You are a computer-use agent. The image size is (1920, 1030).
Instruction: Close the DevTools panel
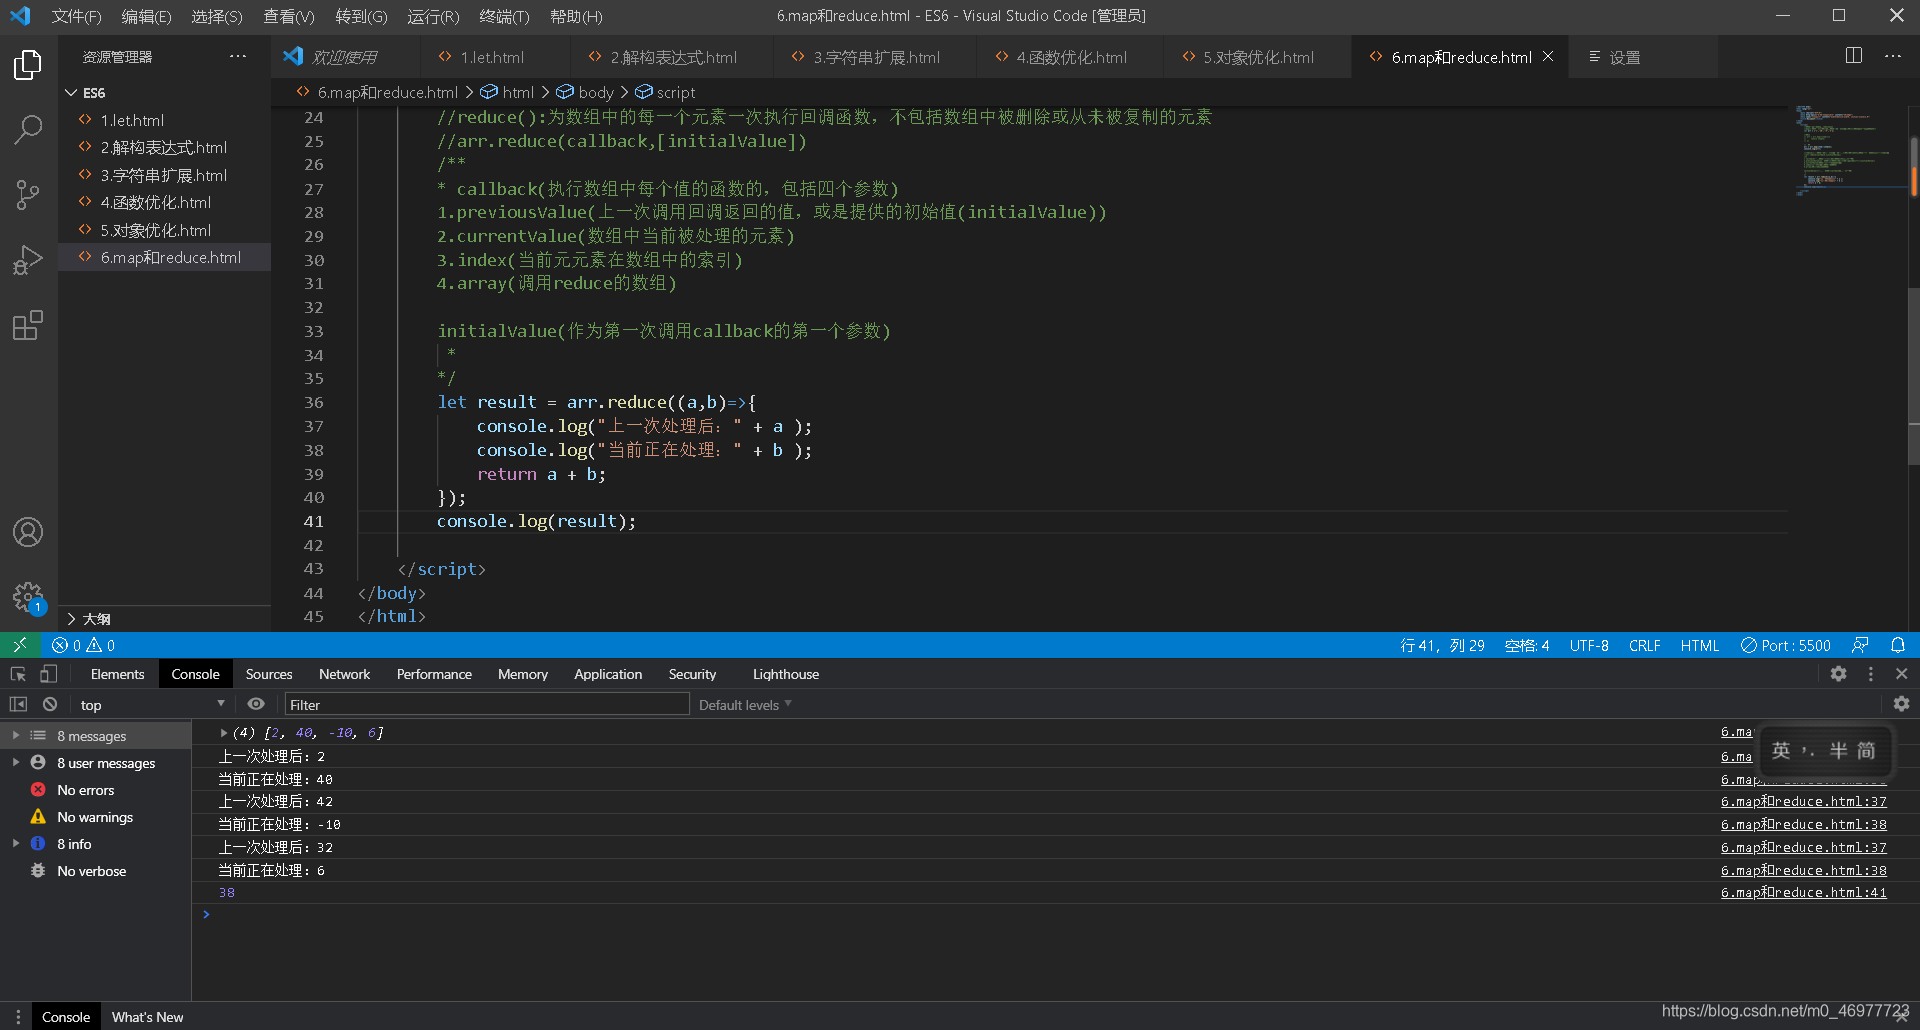[x=1902, y=674]
